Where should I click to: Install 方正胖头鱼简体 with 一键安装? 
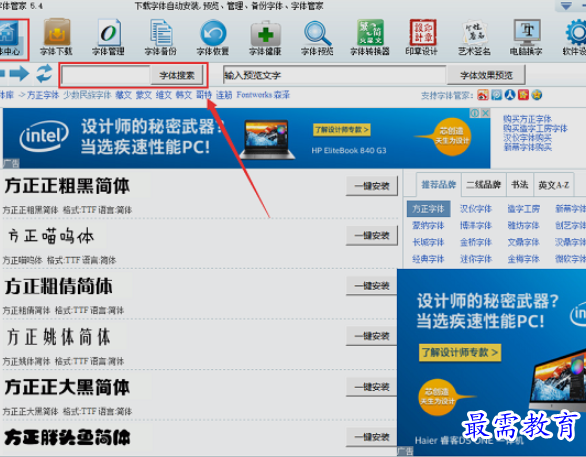371,437
